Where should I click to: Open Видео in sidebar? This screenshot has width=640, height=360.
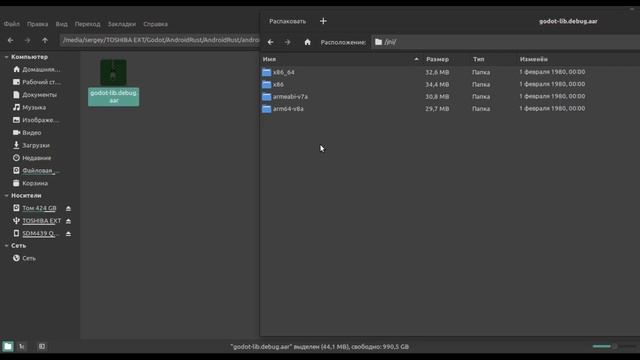click(27, 133)
